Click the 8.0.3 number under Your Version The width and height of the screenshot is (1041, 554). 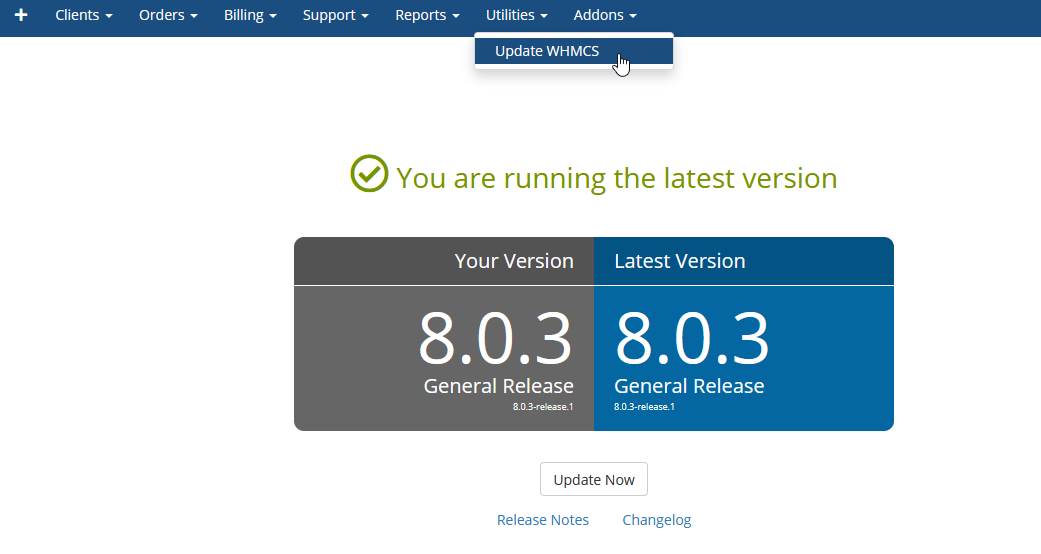pos(495,338)
